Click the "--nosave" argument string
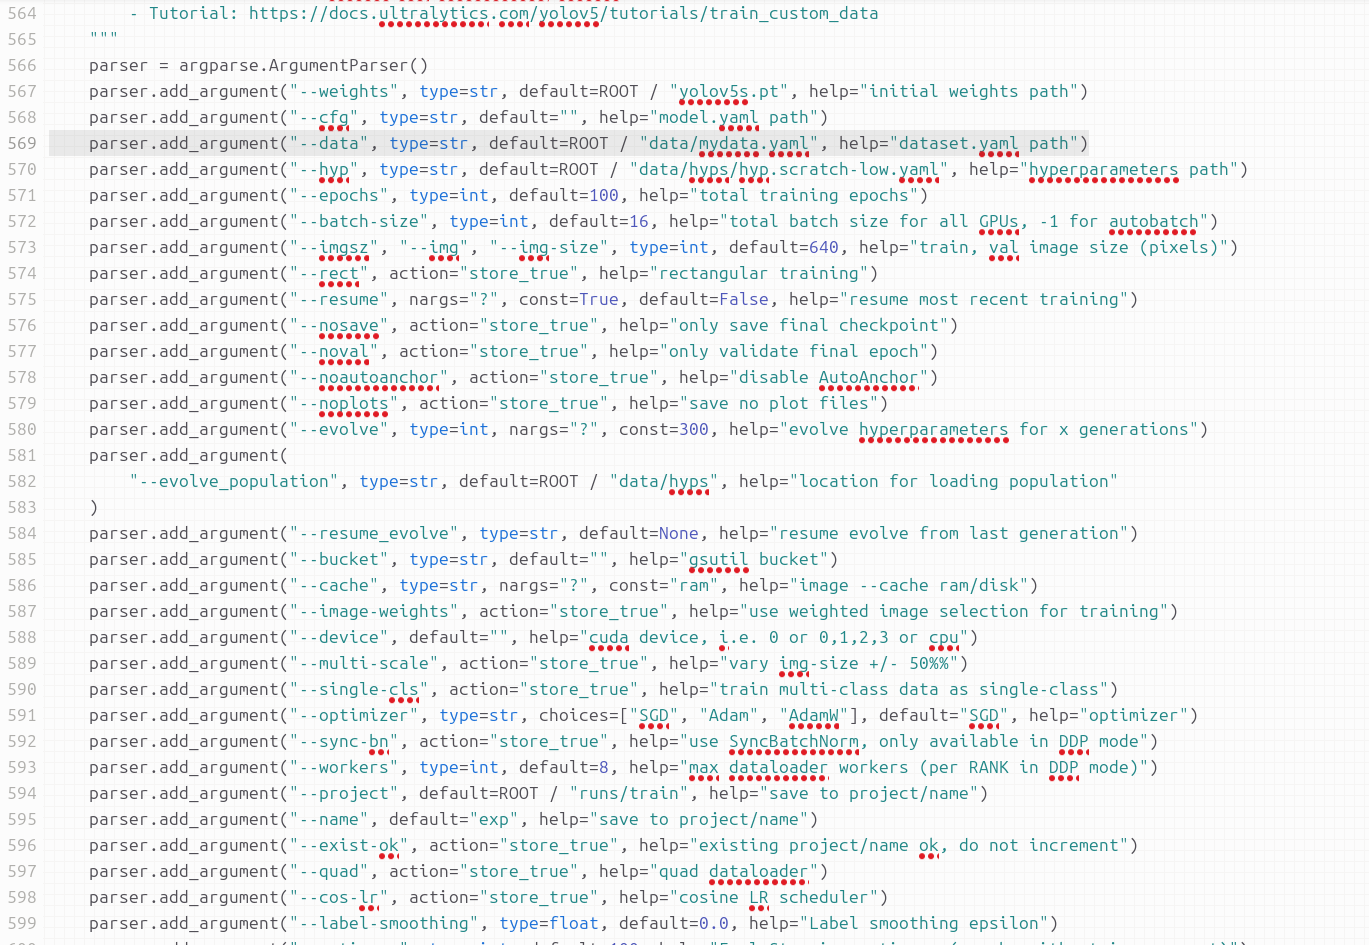The width and height of the screenshot is (1369, 945). [339, 325]
